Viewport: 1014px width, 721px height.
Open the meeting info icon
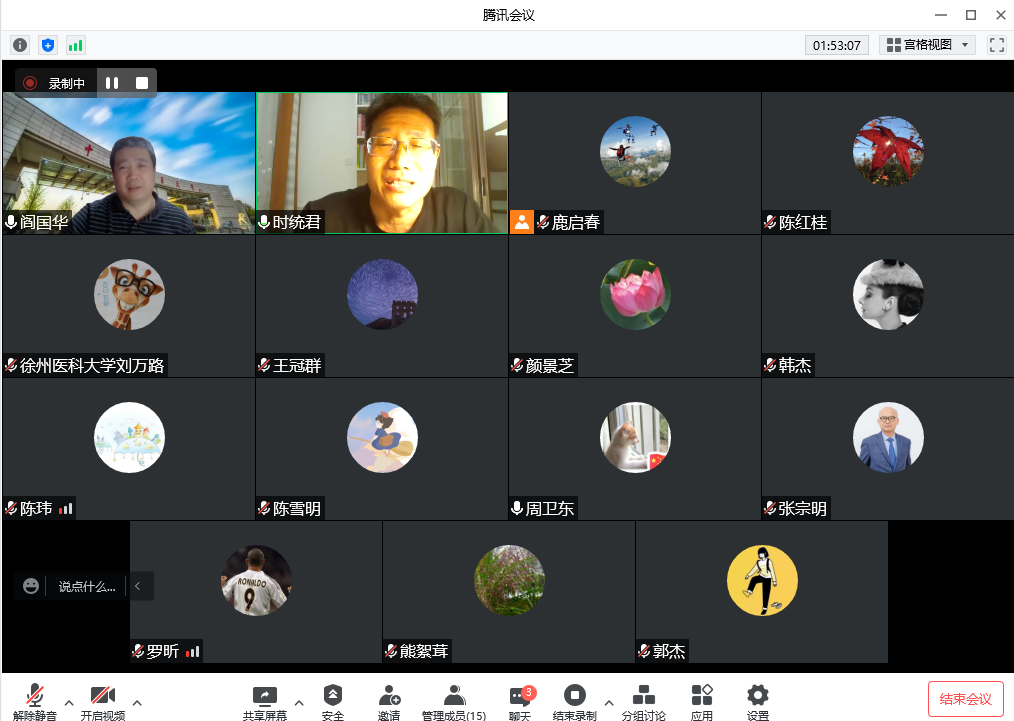[20, 45]
